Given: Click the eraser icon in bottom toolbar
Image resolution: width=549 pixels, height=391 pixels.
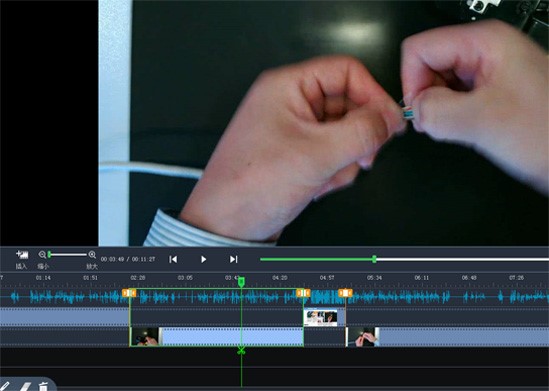Looking at the screenshot, I should [x=25, y=386].
